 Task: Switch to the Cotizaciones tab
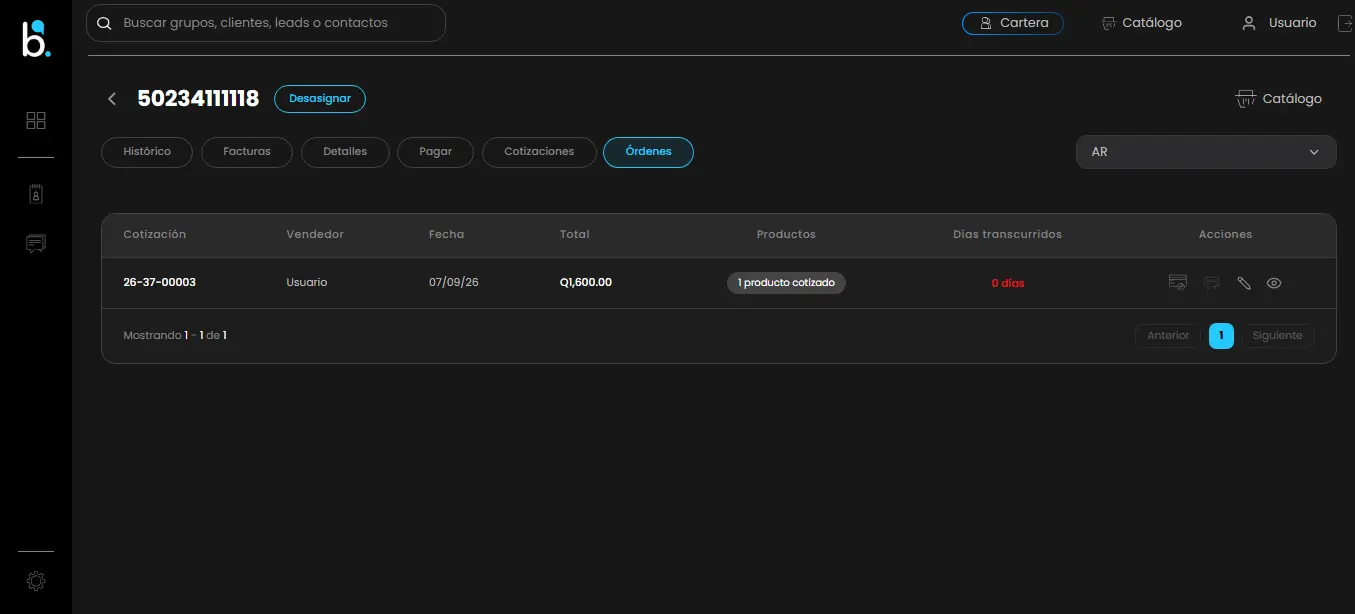tap(539, 152)
